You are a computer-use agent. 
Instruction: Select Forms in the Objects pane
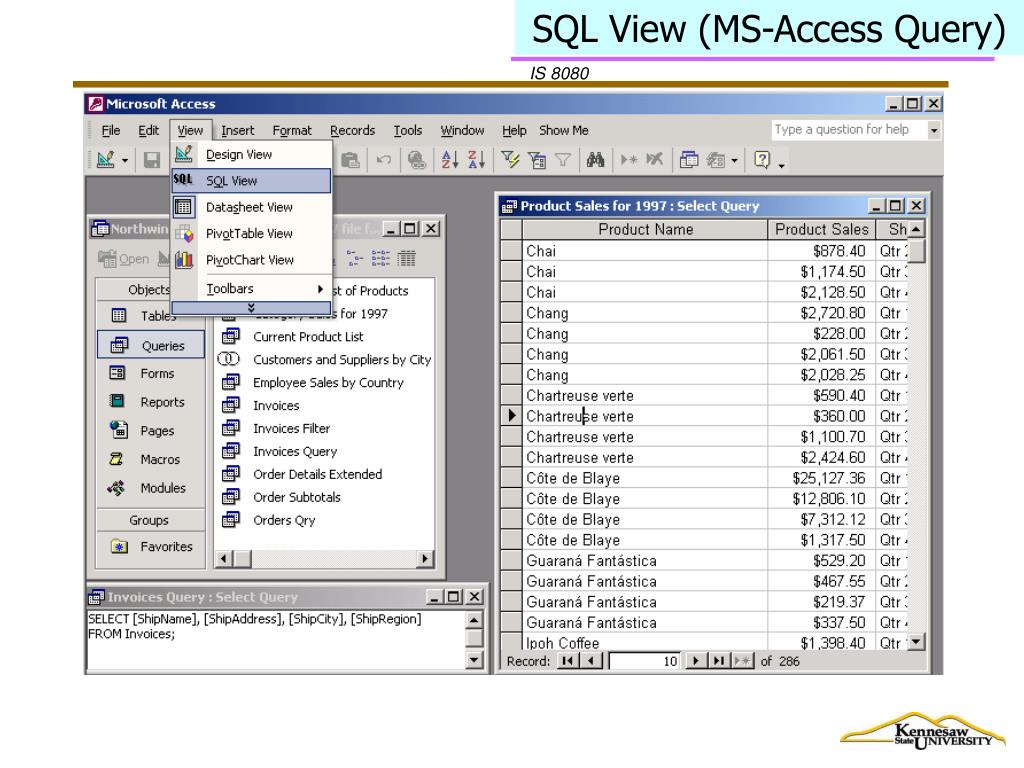pos(150,374)
